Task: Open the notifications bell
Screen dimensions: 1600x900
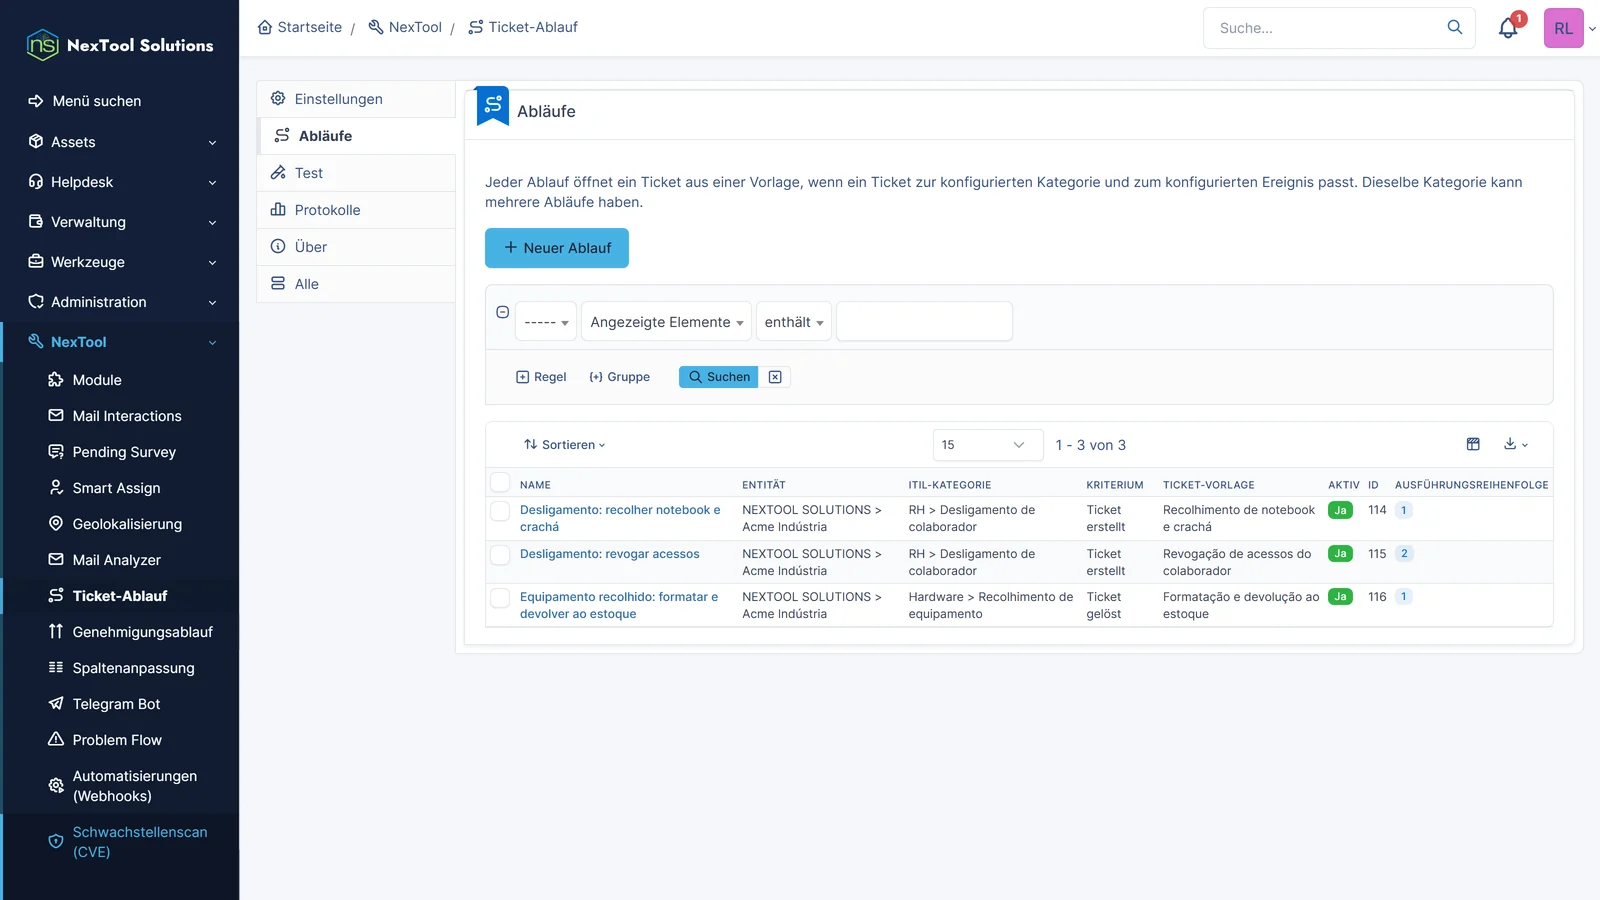Action: (x=1508, y=28)
